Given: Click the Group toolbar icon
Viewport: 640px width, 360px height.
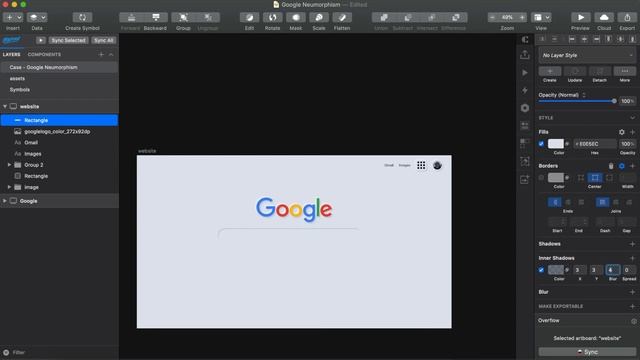Looking at the screenshot, I should tap(183, 17).
